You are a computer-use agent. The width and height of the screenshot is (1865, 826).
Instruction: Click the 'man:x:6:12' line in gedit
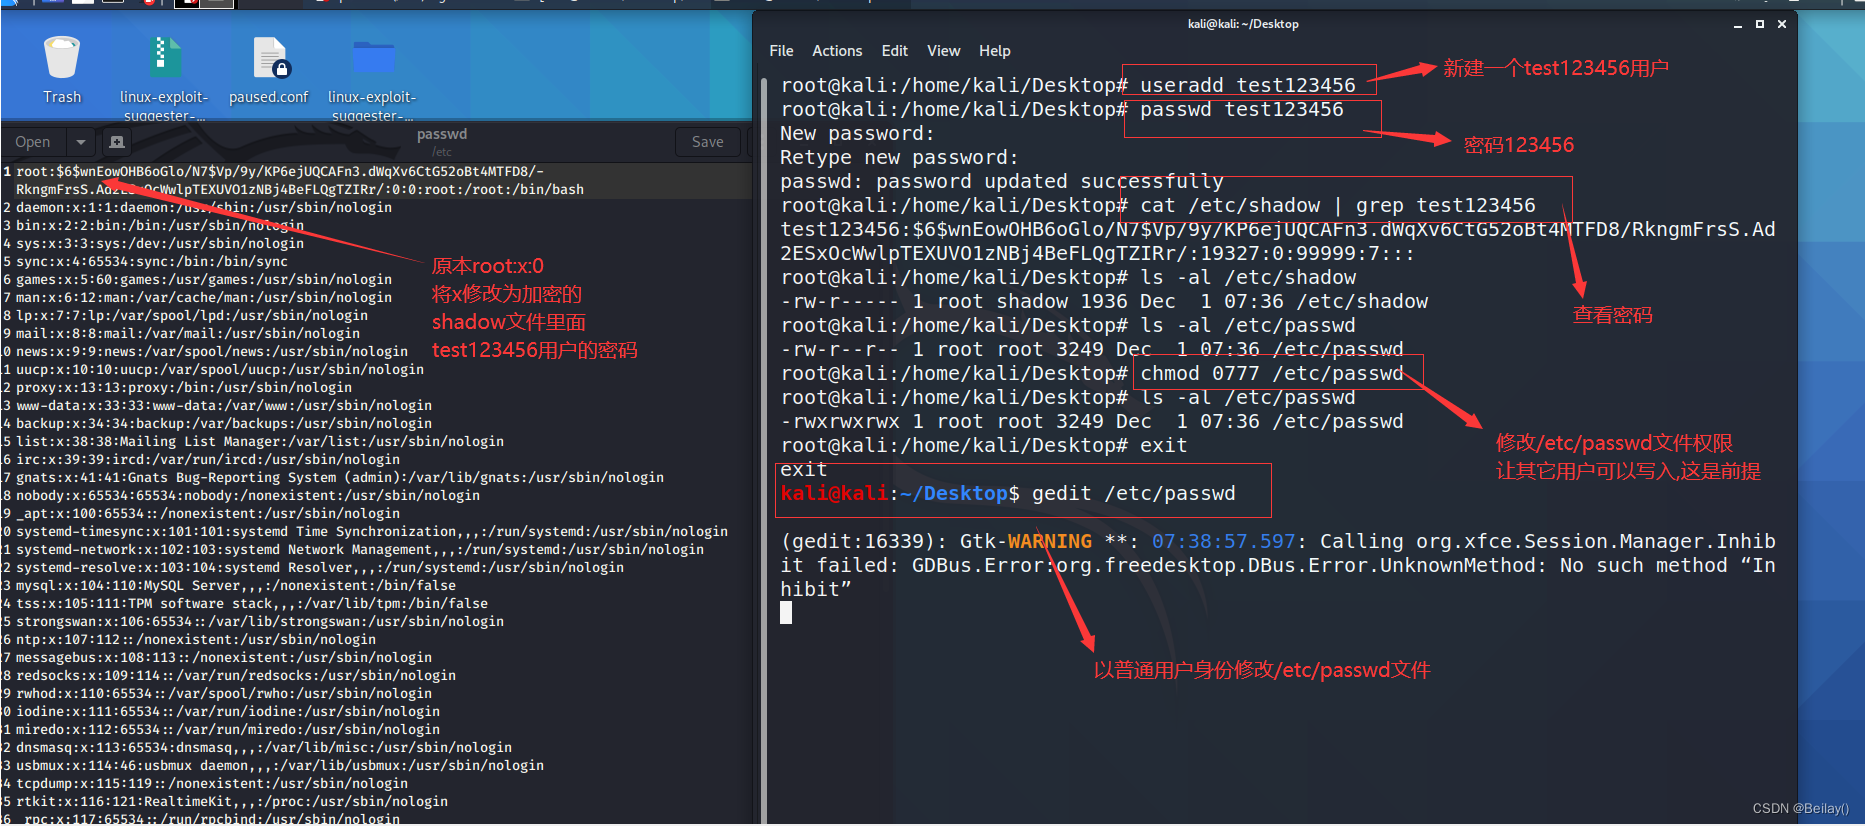click(x=203, y=298)
